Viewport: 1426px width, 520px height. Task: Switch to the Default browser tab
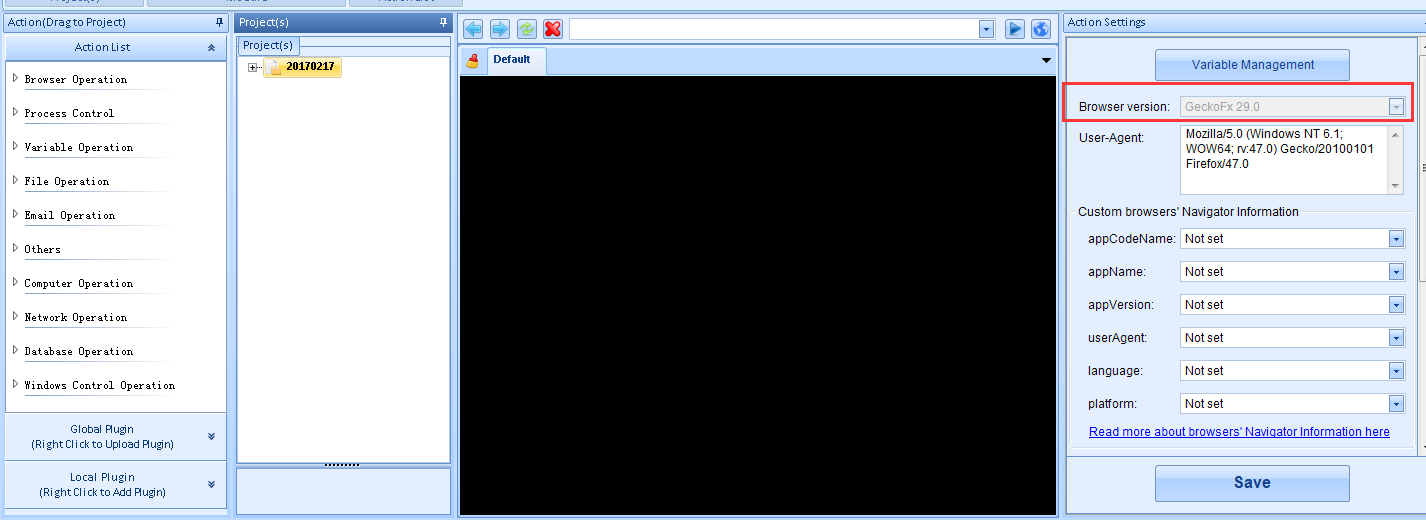(511, 60)
